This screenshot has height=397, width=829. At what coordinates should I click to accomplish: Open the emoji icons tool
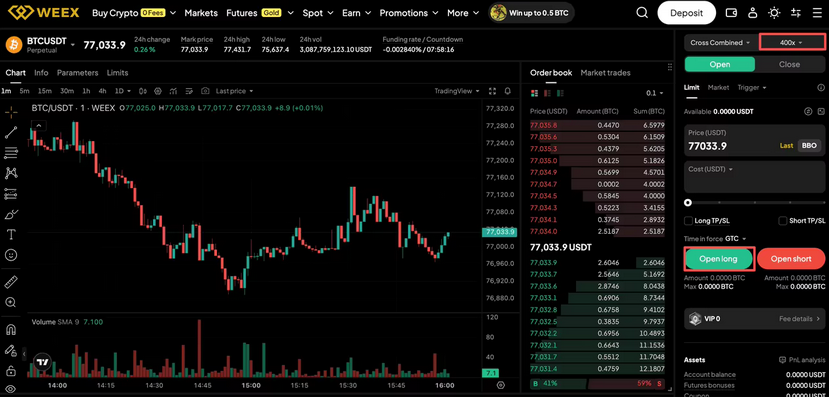tap(11, 255)
